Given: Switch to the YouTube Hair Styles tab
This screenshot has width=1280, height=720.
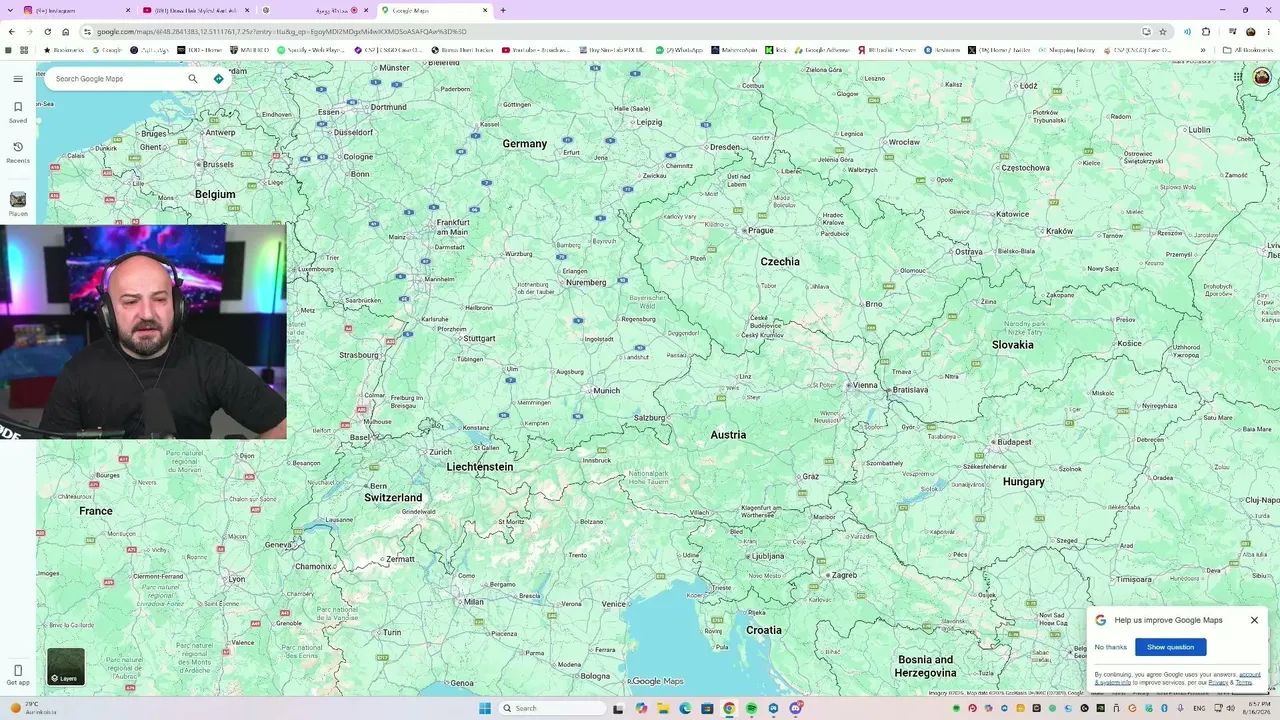Looking at the screenshot, I should (x=195, y=10).
